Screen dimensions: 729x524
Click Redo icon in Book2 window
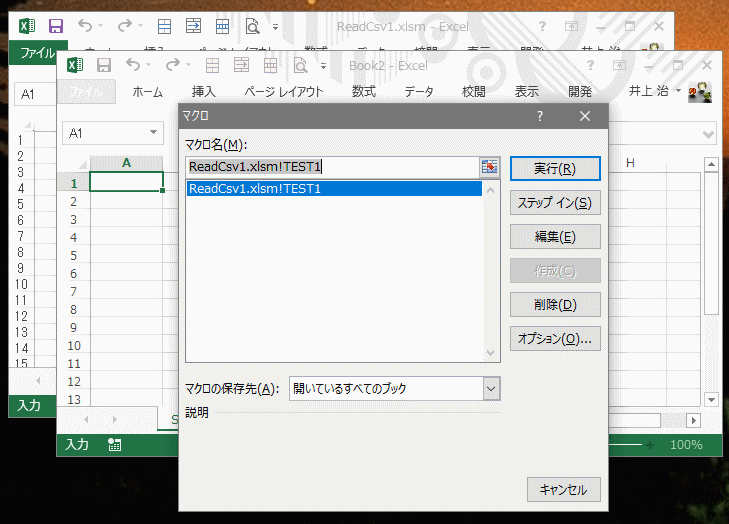coord(172,65)
